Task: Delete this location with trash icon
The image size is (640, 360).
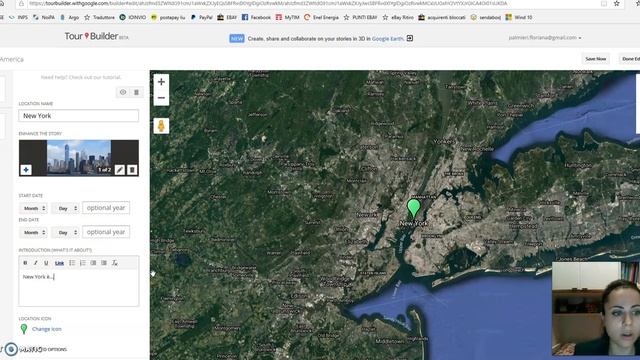Action: pyautogui.click(x=136, y=92)
